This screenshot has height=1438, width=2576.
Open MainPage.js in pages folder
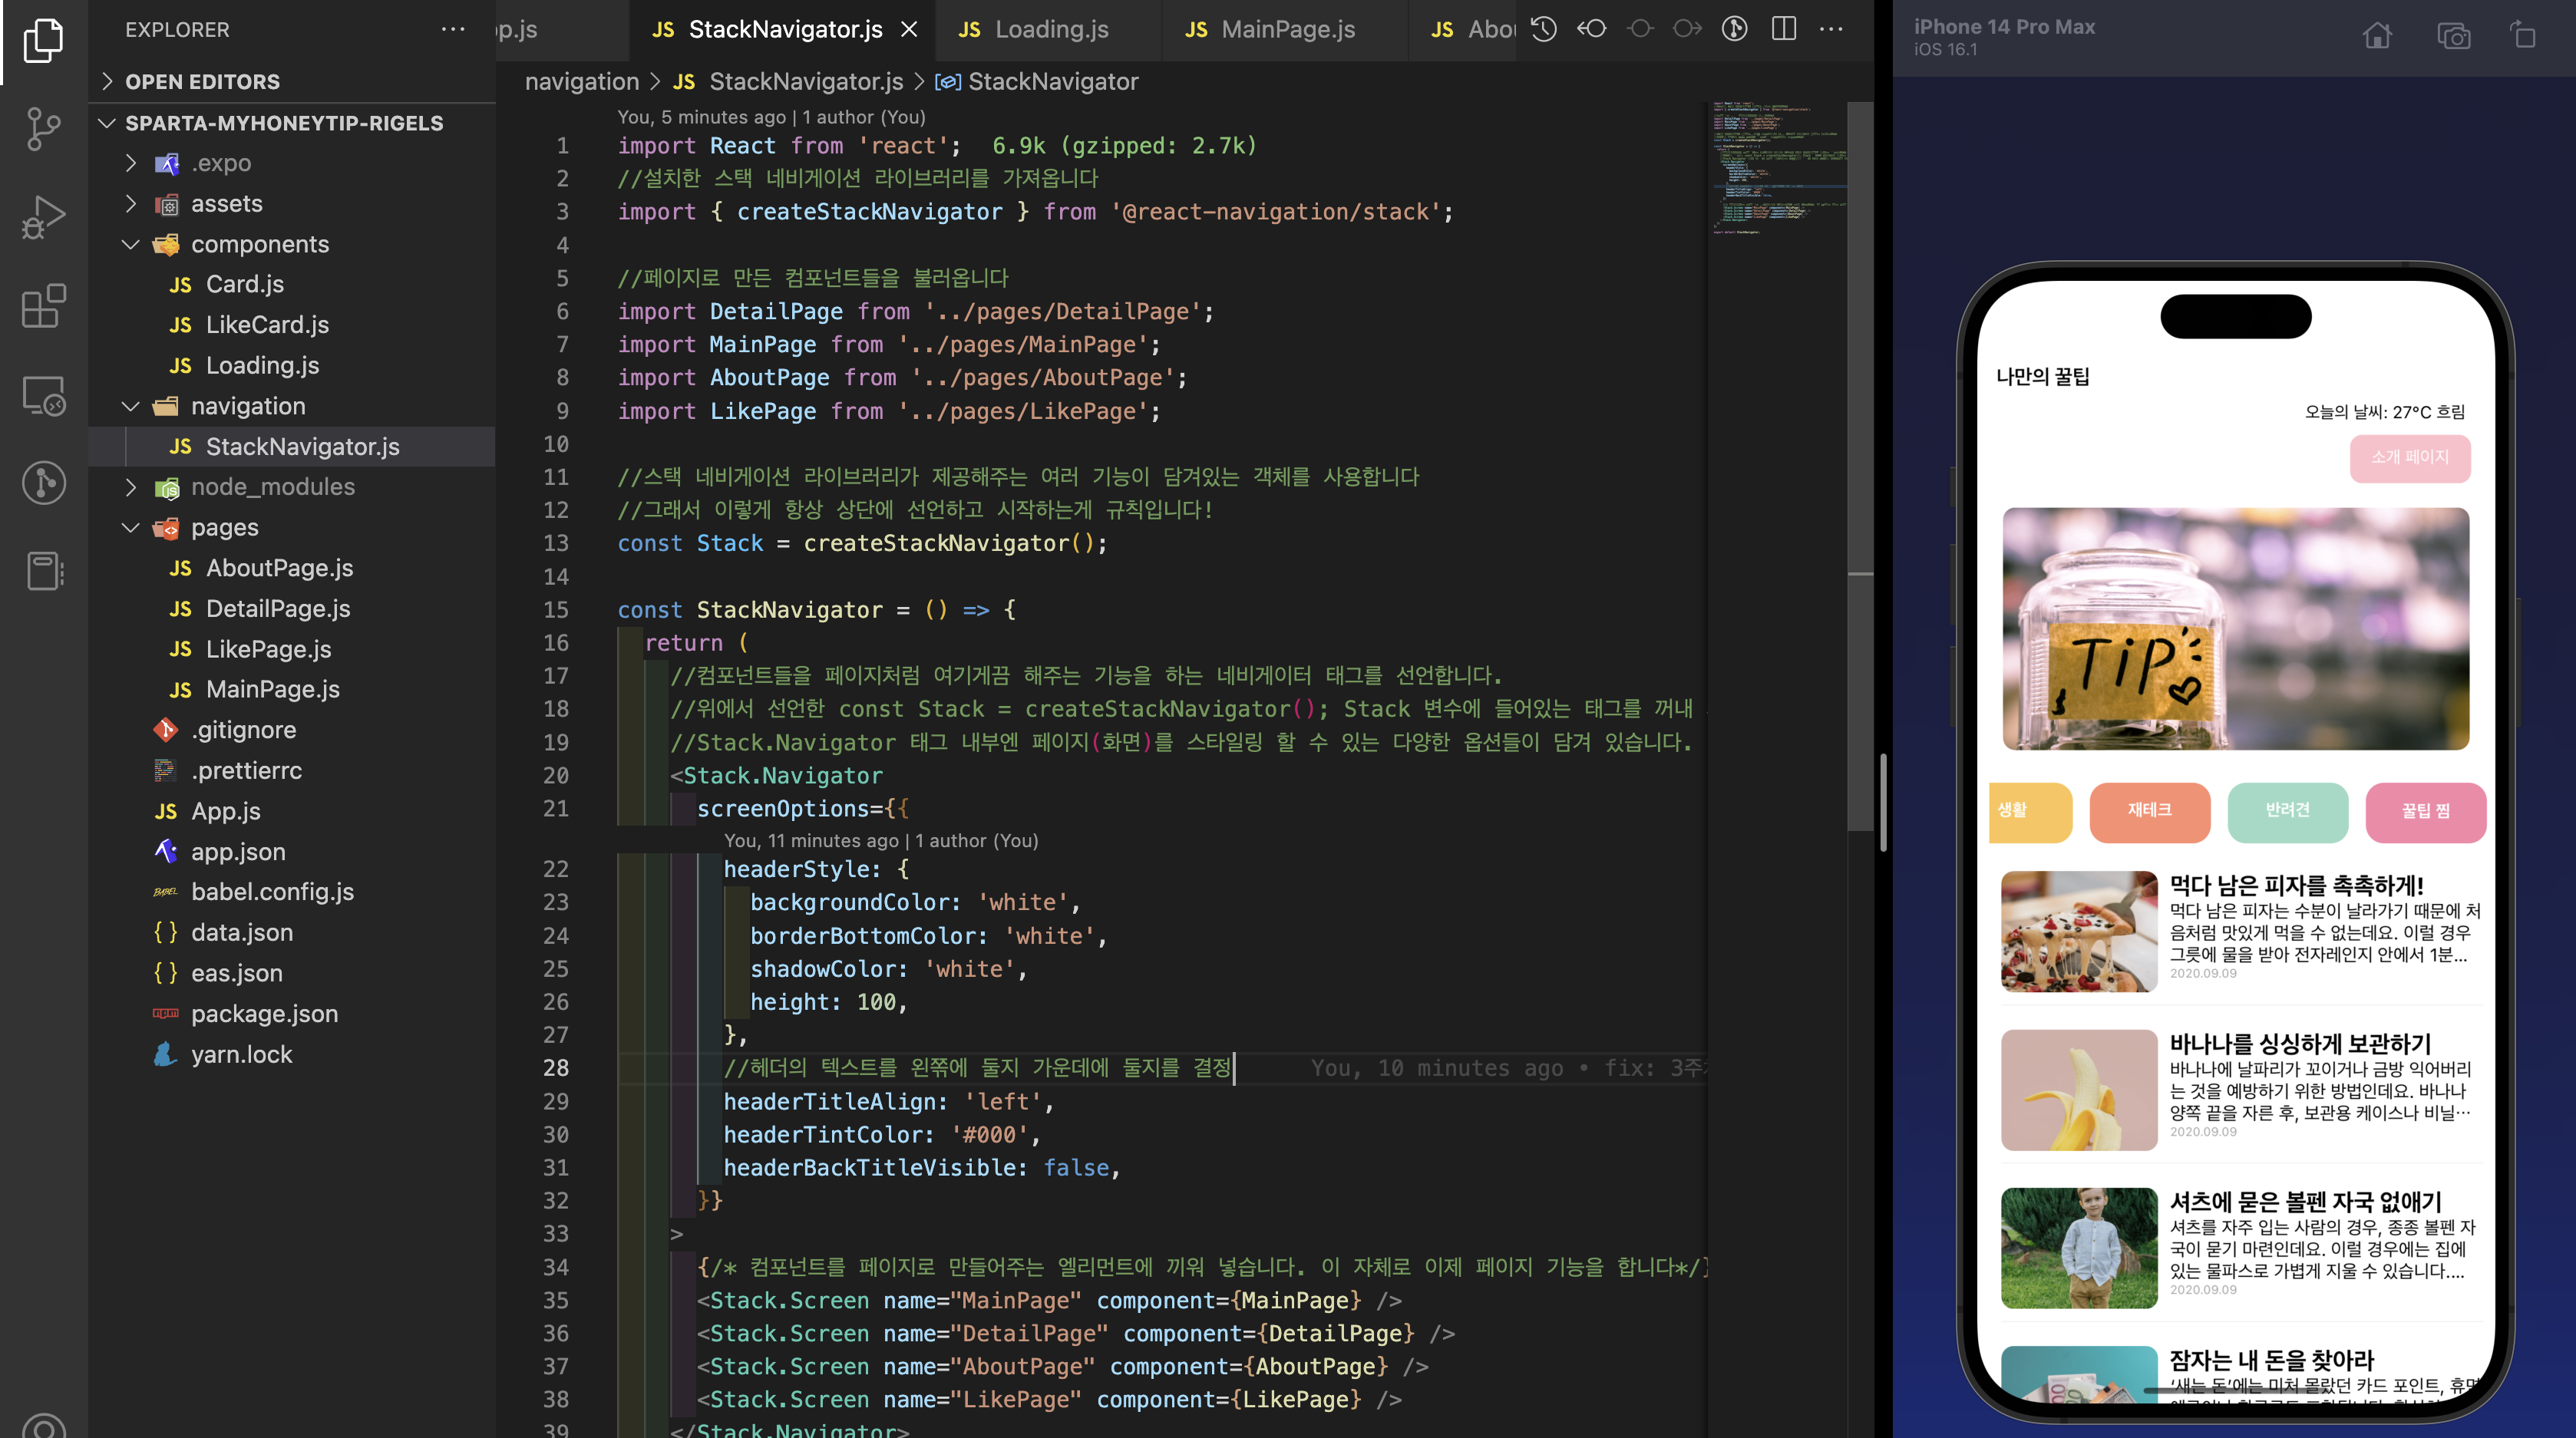(272, 689)
